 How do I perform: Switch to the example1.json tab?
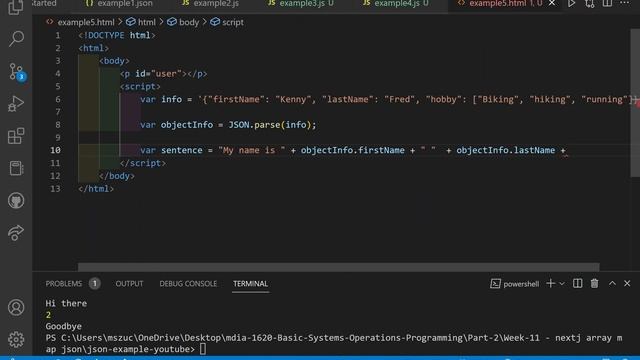(119, 4)
